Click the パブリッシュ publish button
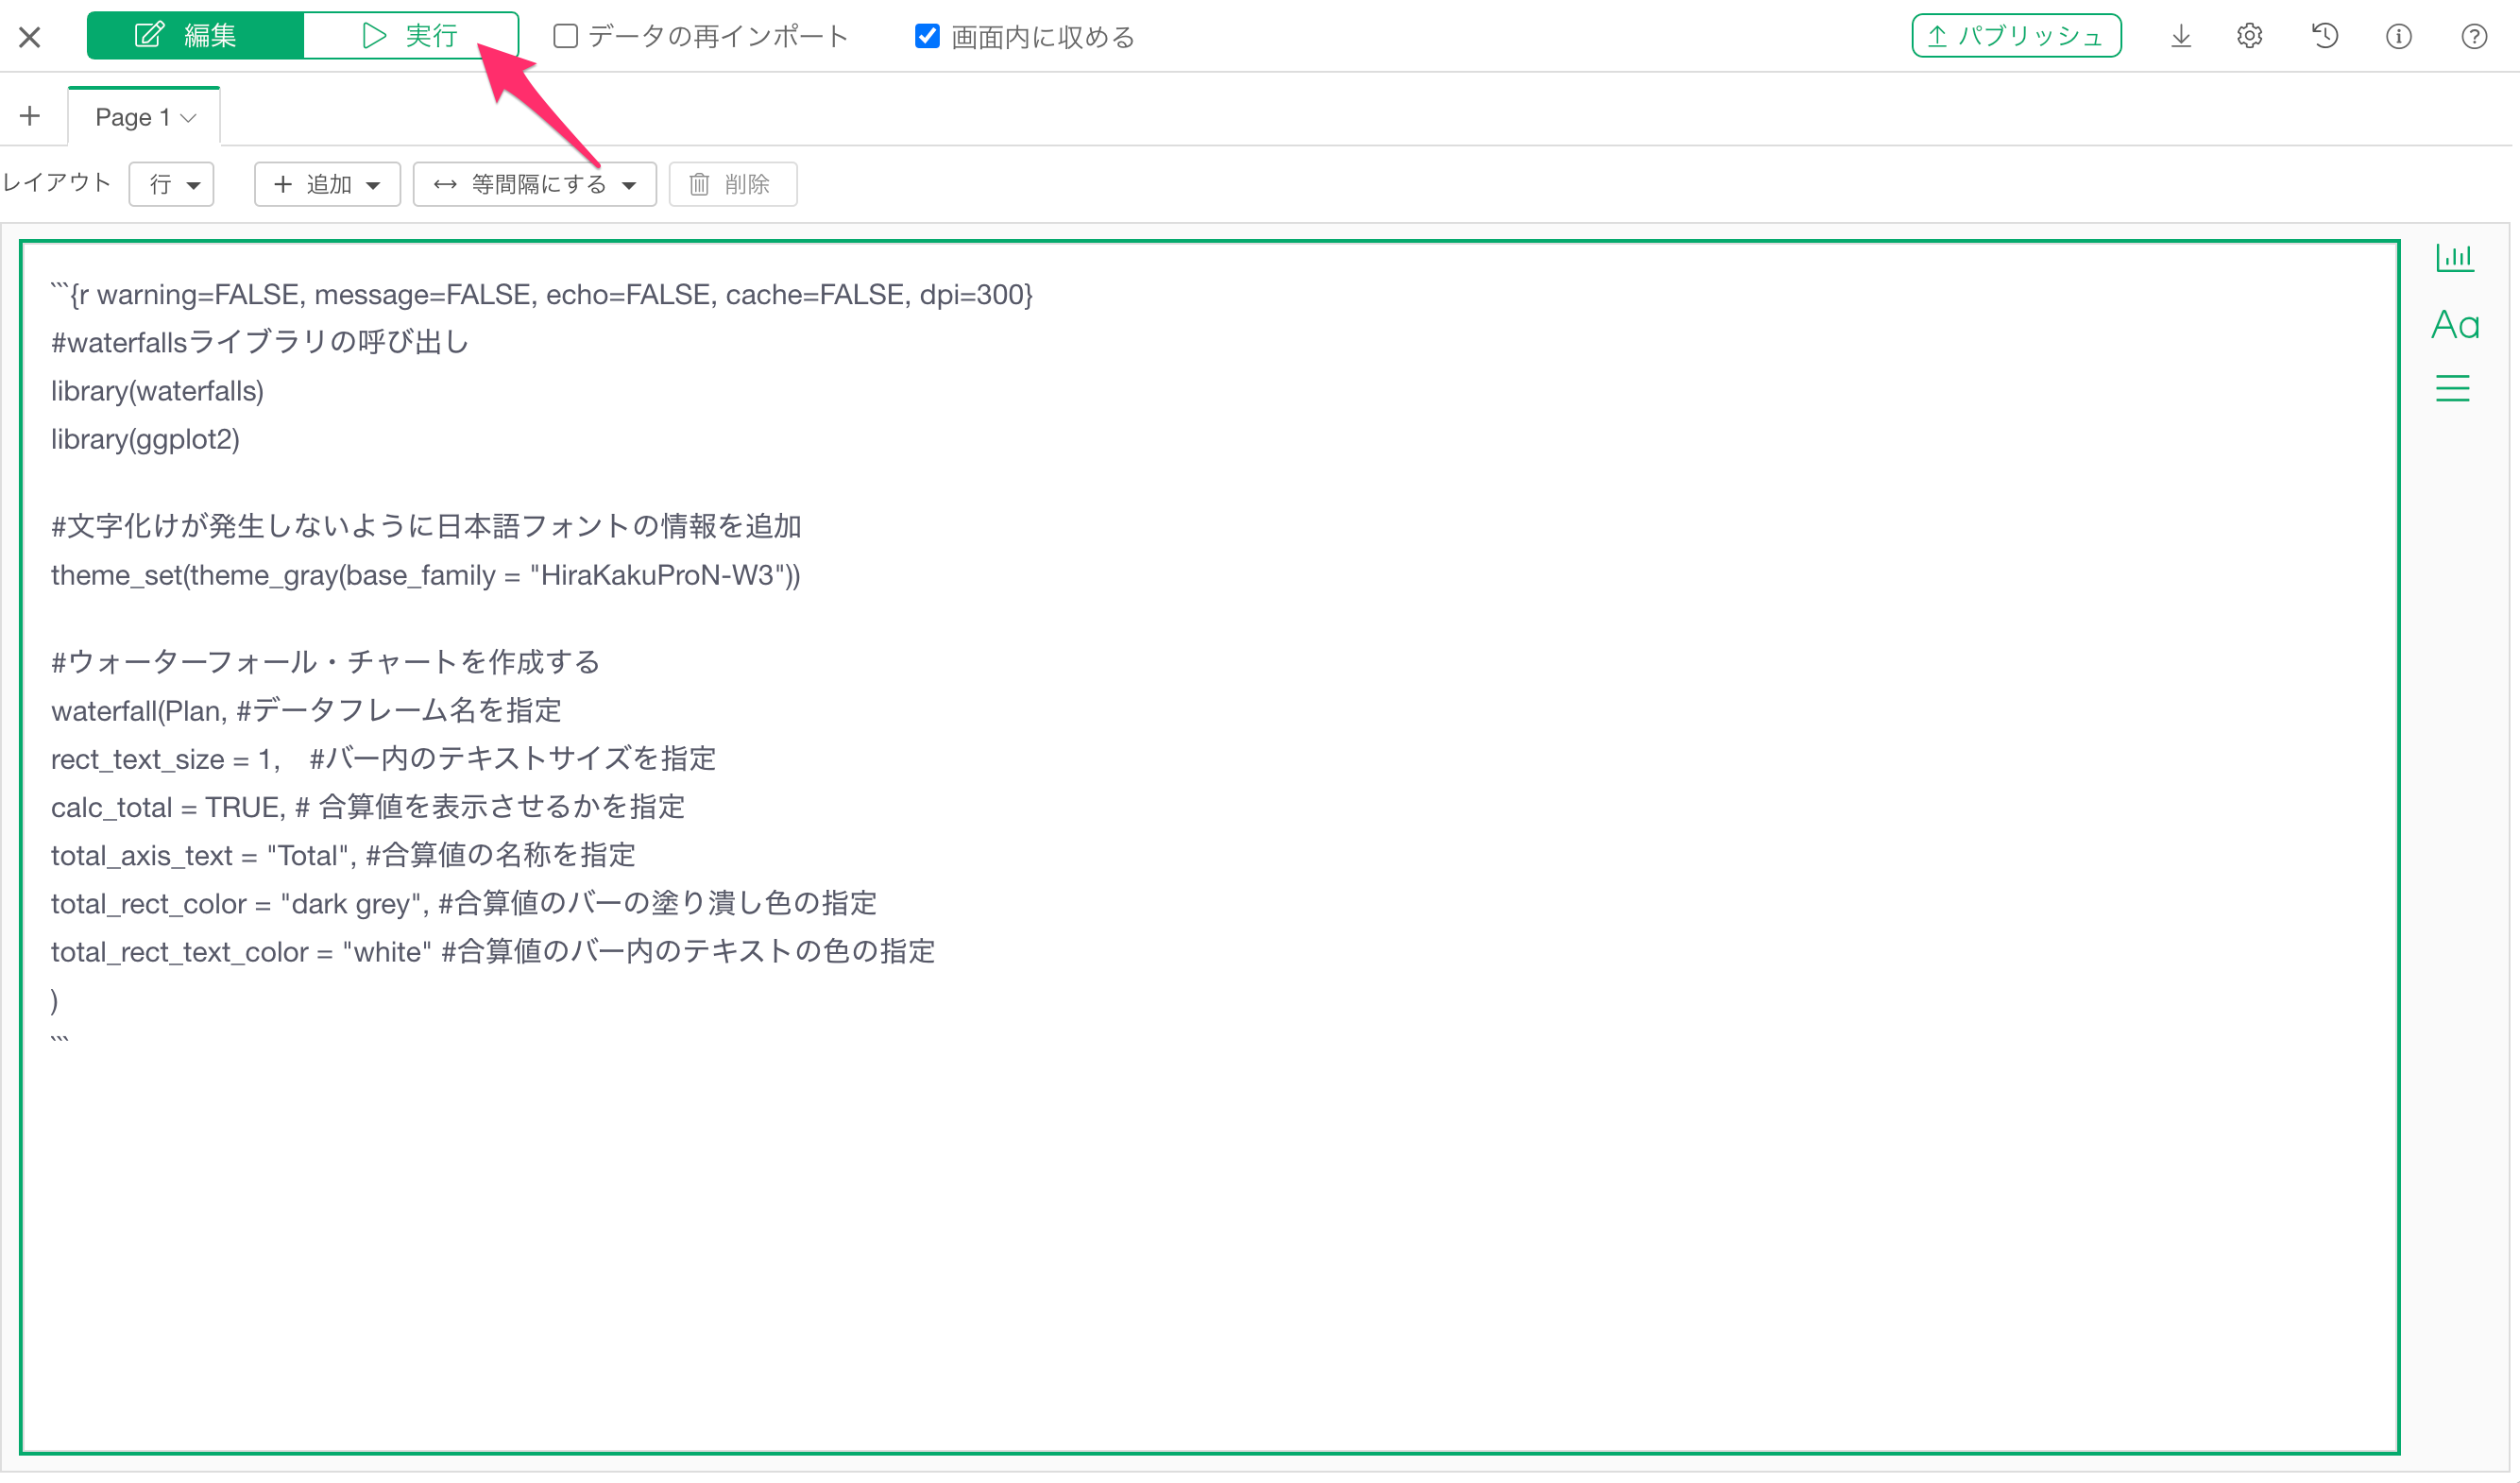This screenshot has width=2520, height=1483. tap(2016, 36)
